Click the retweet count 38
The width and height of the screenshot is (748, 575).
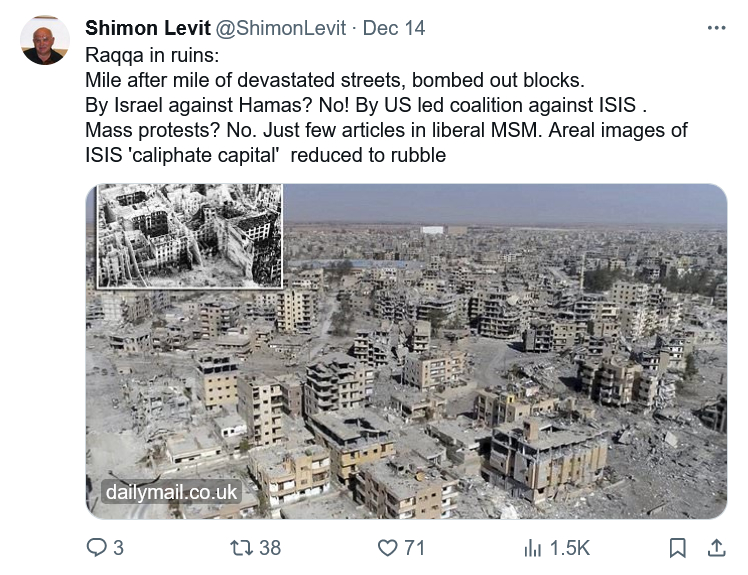(269, 547)
